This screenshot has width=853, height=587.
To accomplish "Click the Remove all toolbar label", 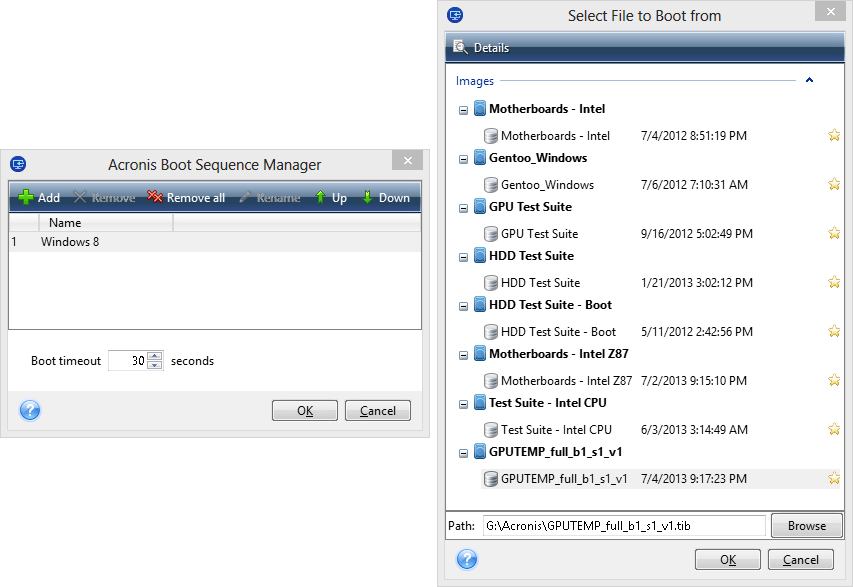I will point(196,197).
